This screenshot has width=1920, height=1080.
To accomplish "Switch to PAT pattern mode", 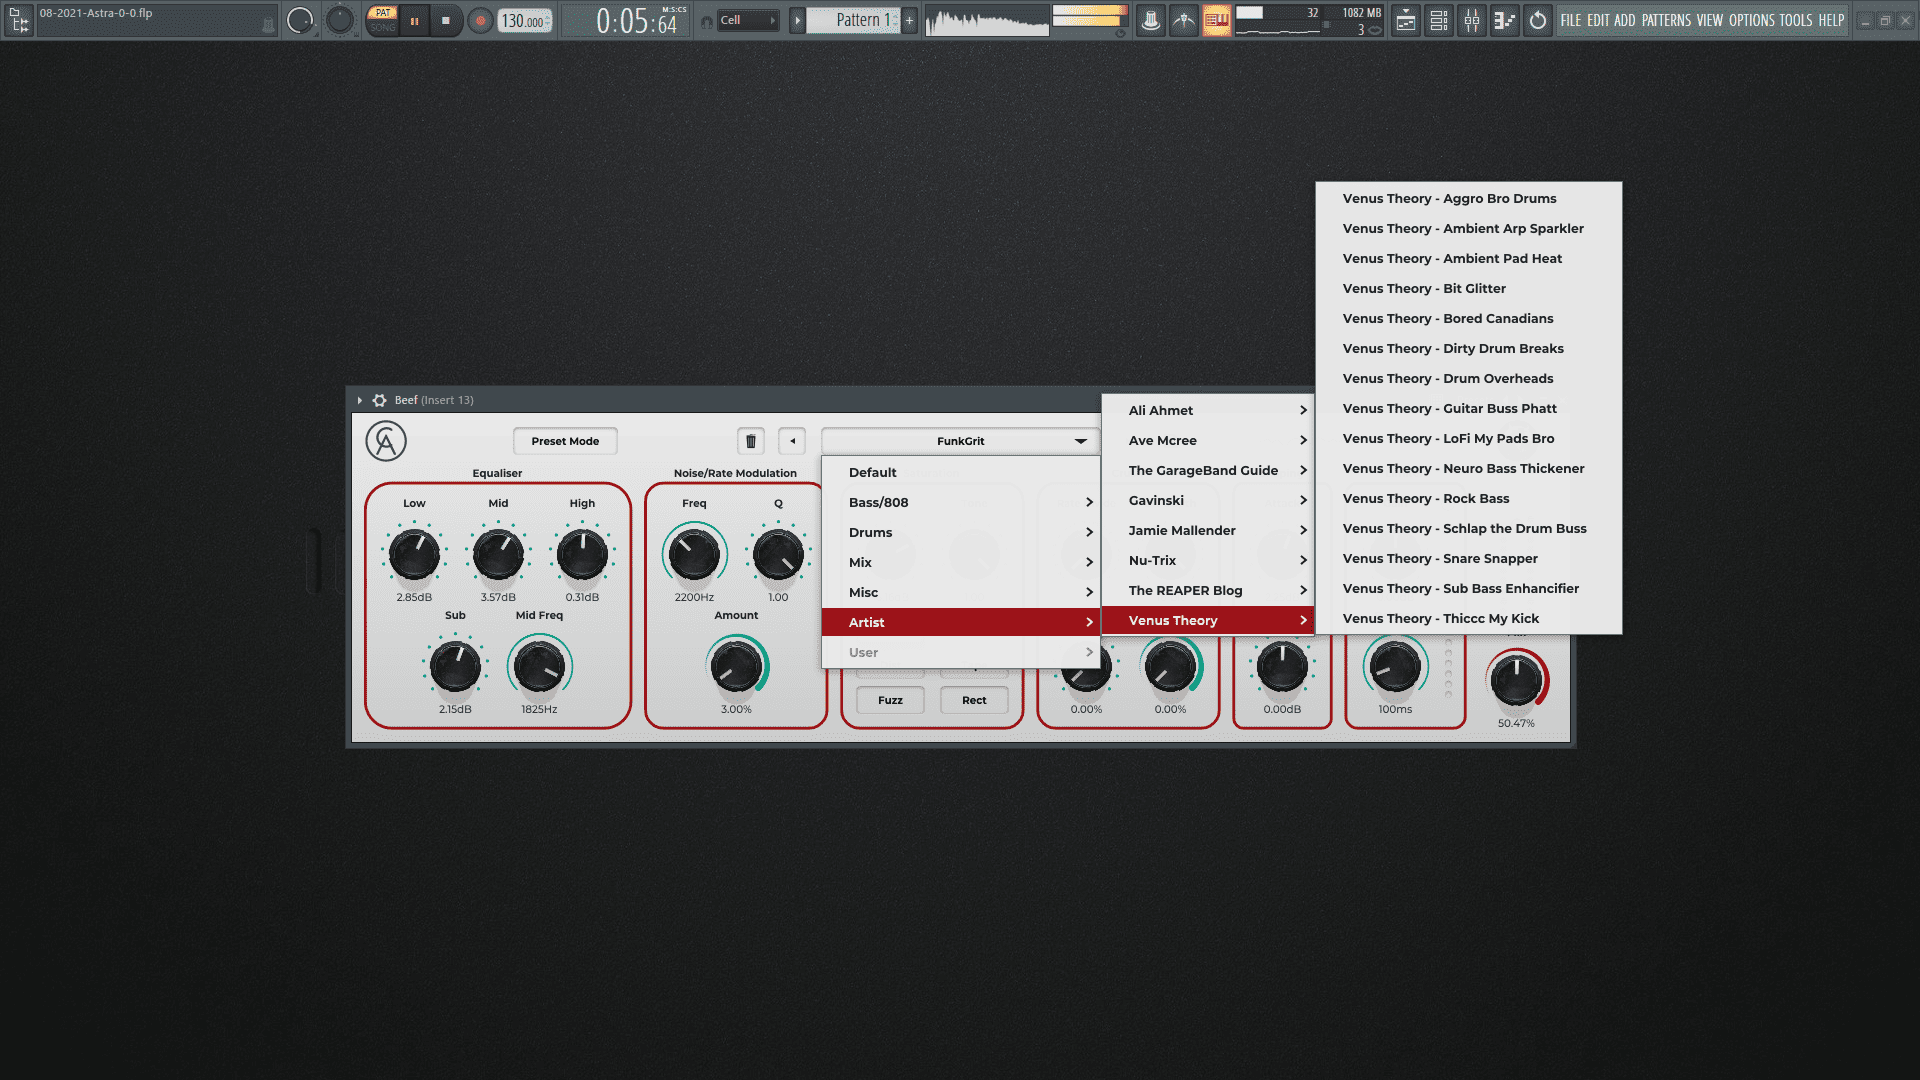I will (383, 13).
